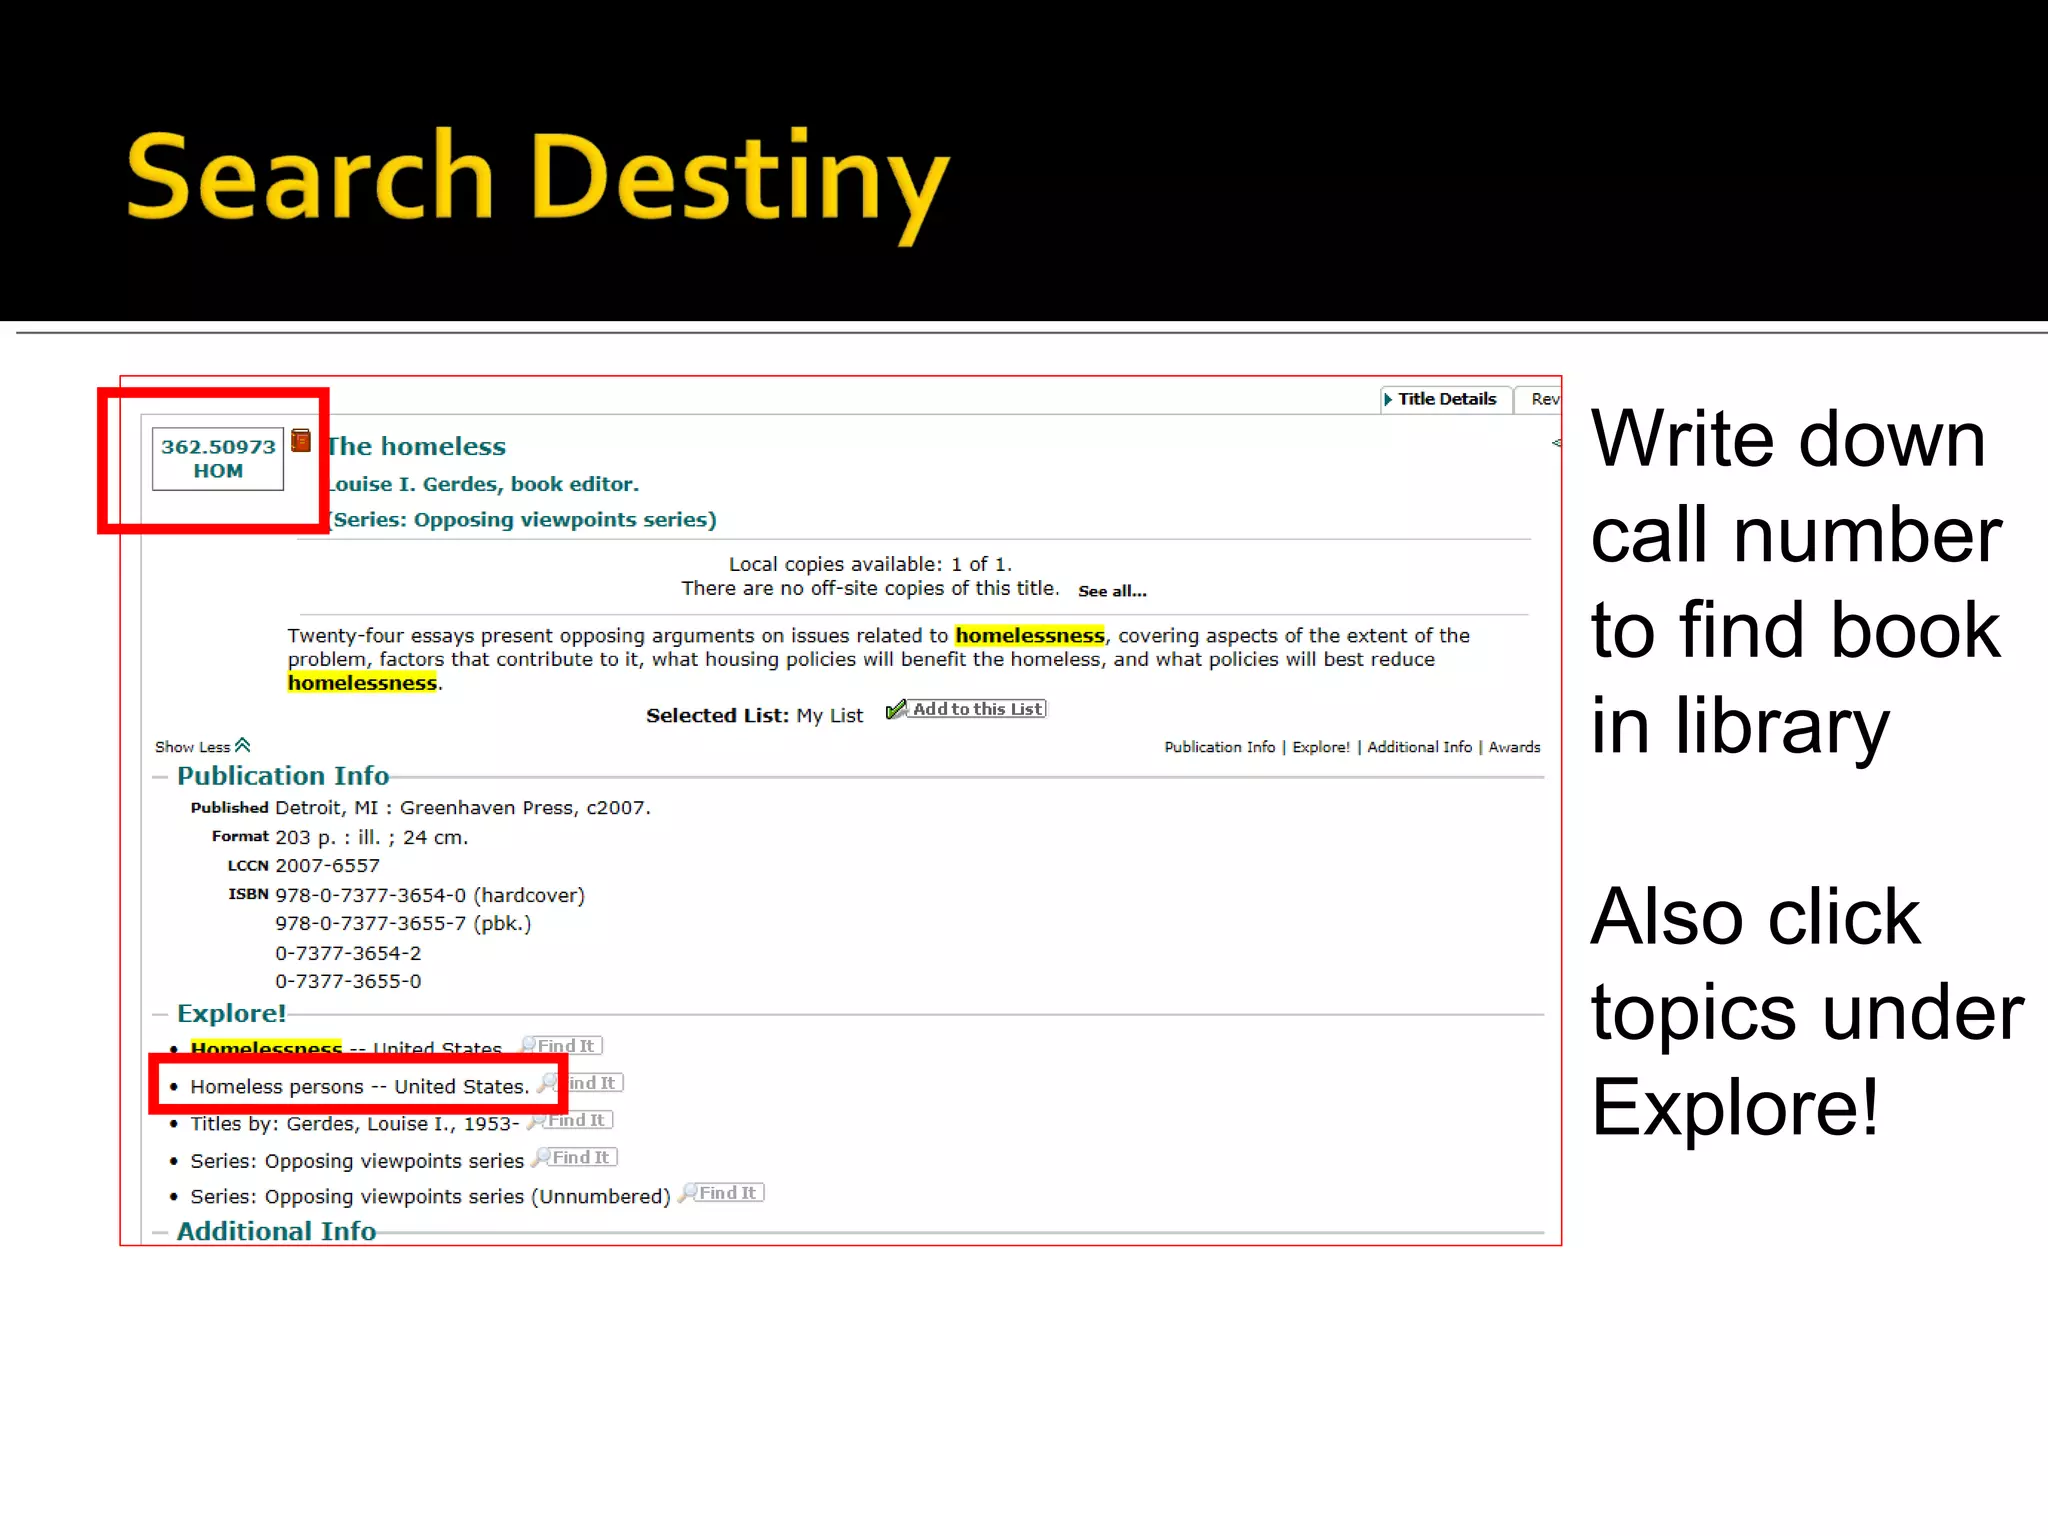
Task: Click the Homeless persons -- United States topic
Action: (x=360, y=1087)
